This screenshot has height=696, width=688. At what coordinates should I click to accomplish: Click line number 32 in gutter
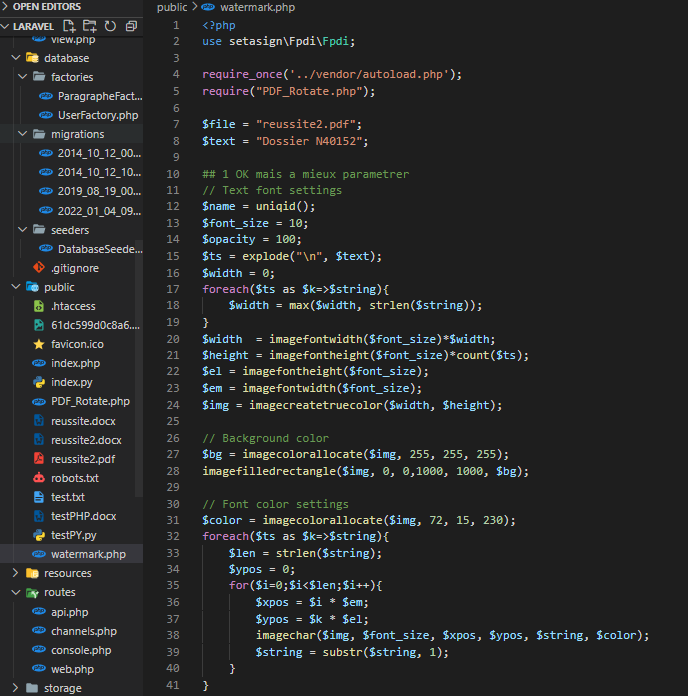pos(173,536)
